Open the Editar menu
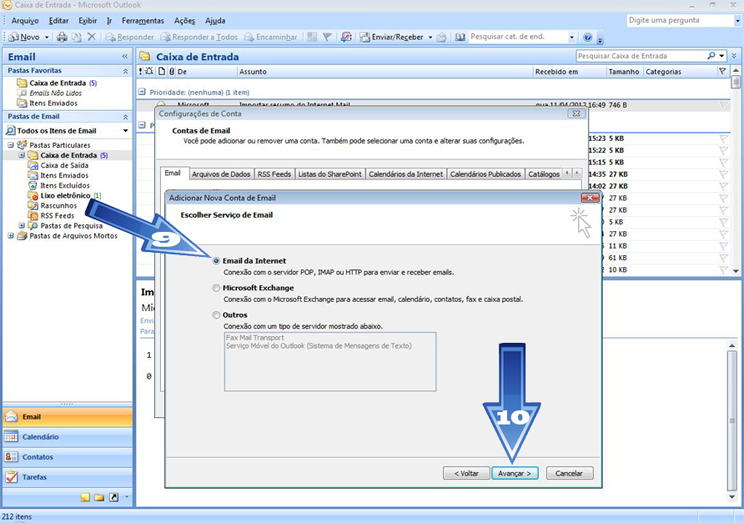The image size is (744, 523). (x=58, y=21)
